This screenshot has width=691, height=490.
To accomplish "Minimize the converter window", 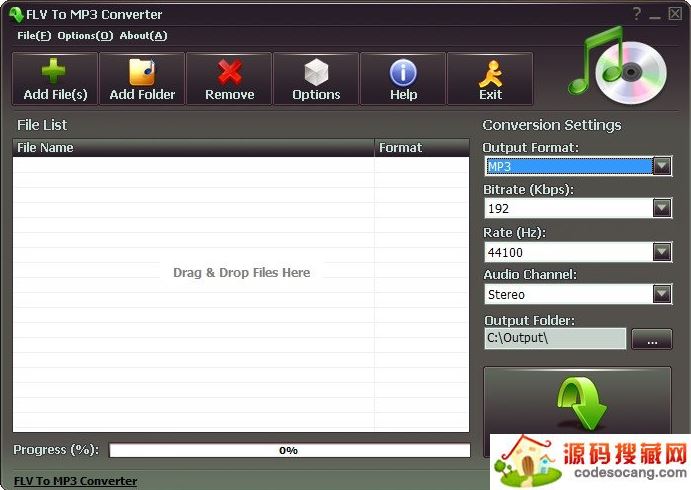I will pyautogui.click(x=655, y=15).
